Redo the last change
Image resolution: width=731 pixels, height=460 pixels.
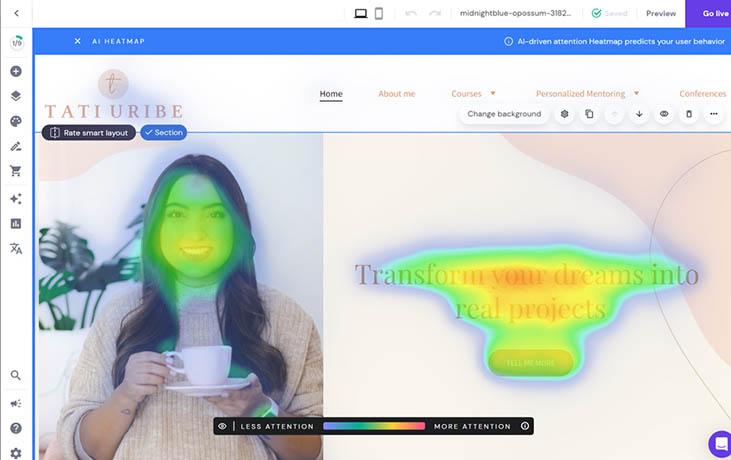pos(435,14)
